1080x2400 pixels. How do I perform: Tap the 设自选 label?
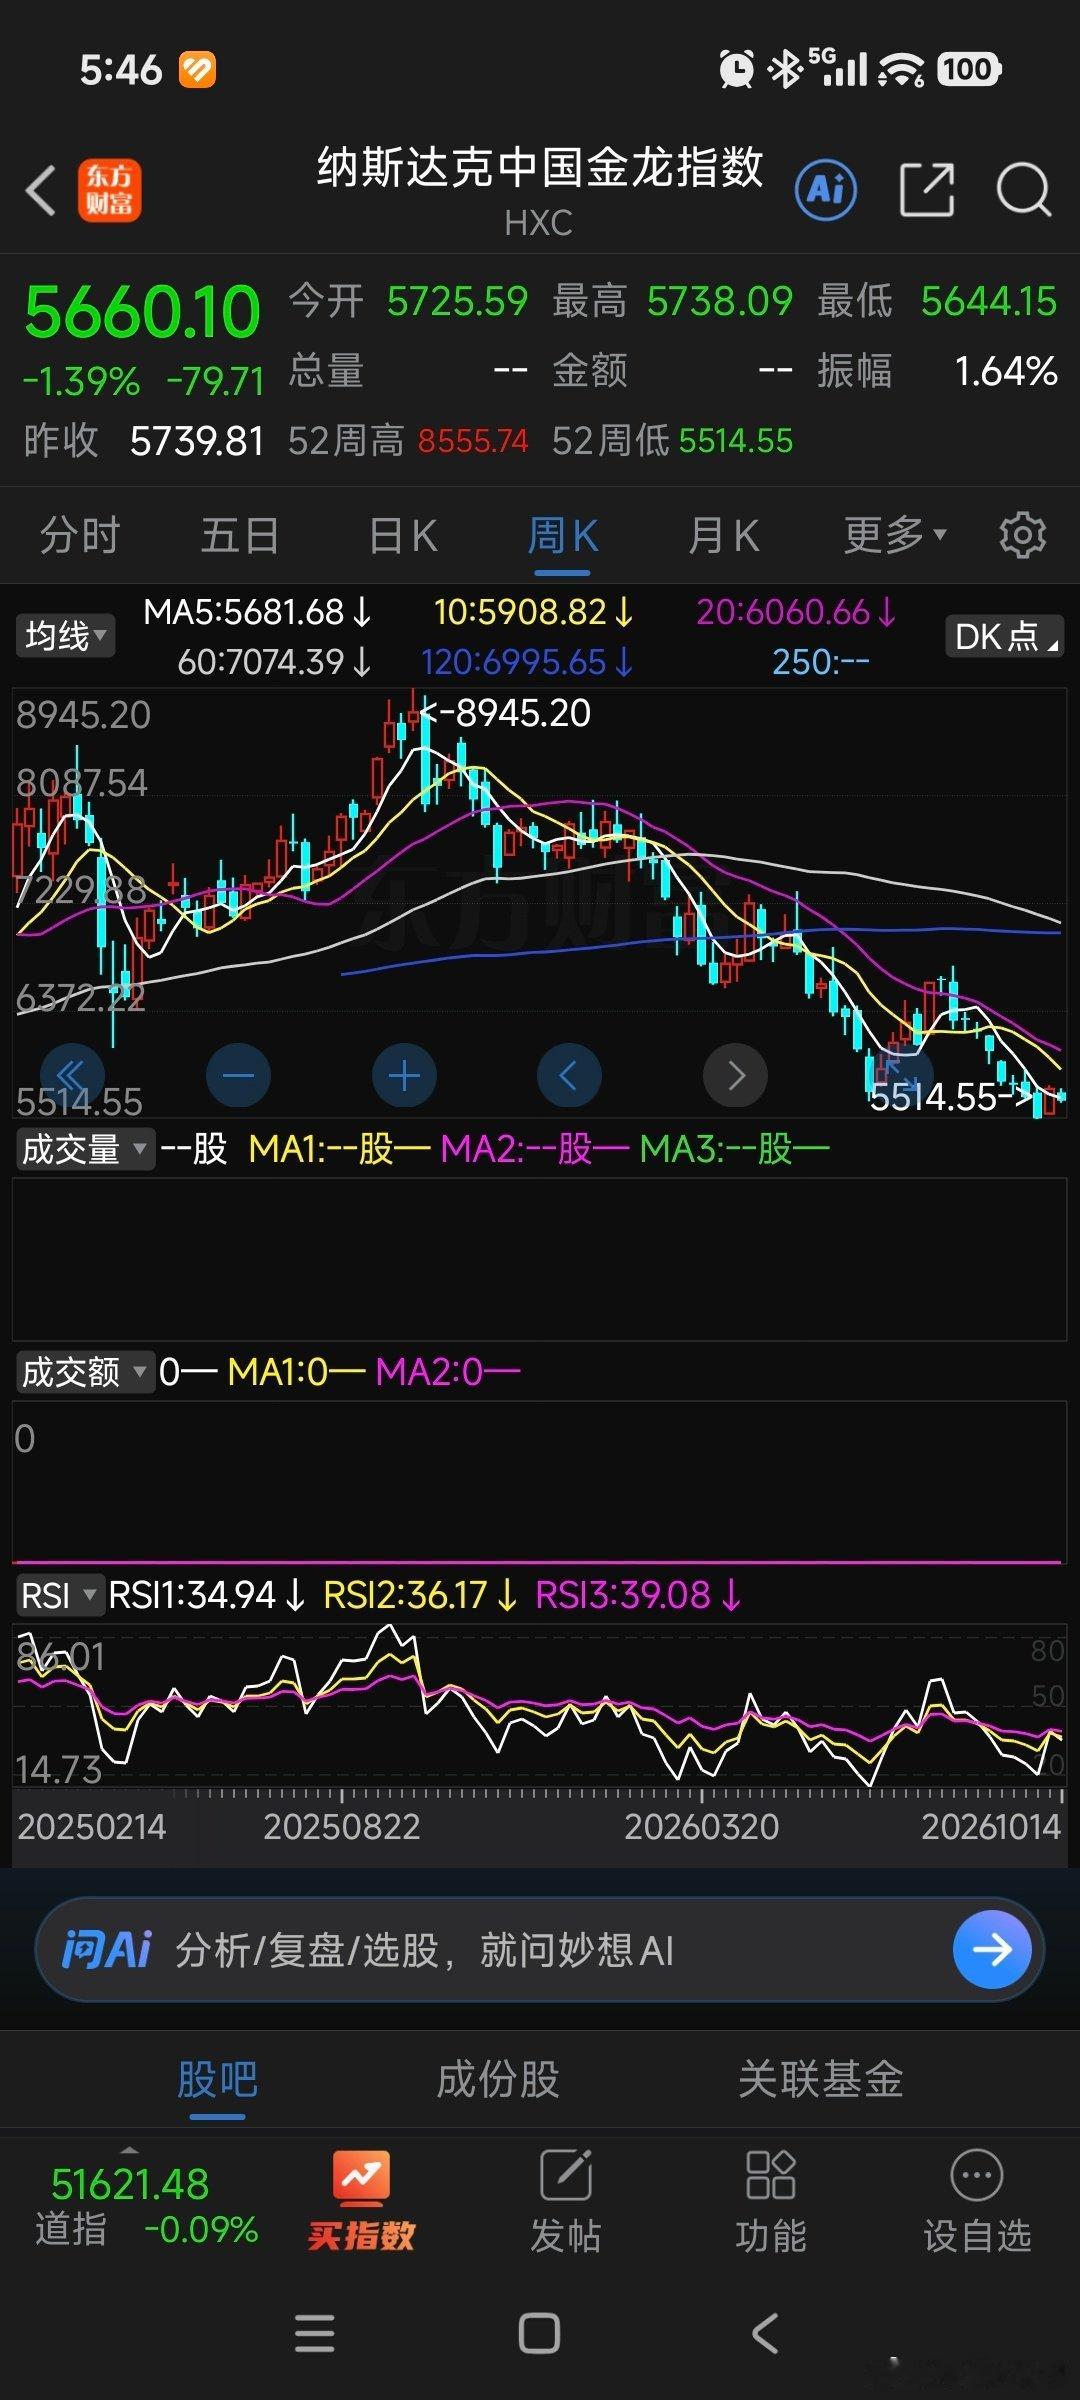coord(976,2235)
